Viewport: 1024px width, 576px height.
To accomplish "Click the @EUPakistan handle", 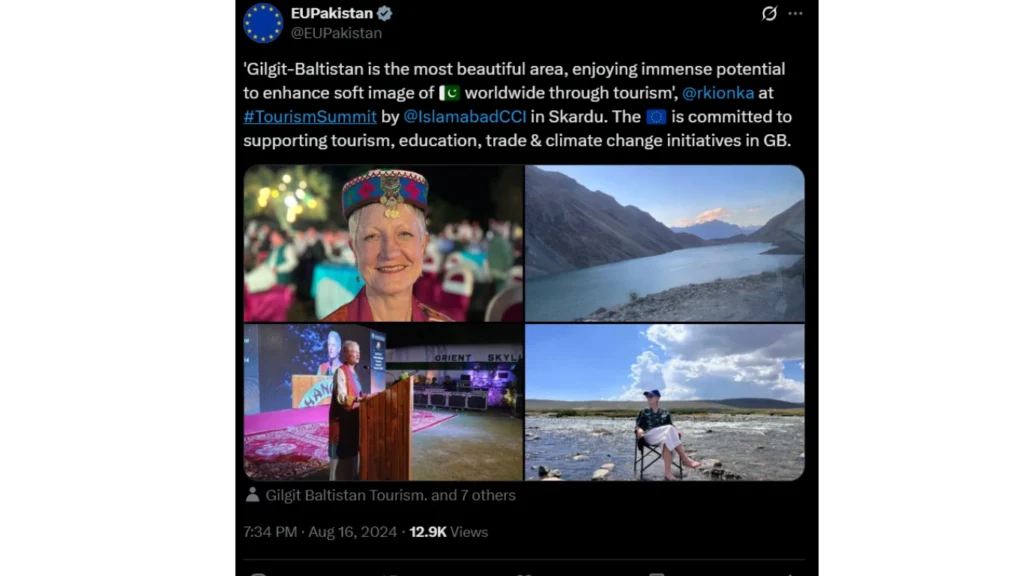I will tap(336, 33).
